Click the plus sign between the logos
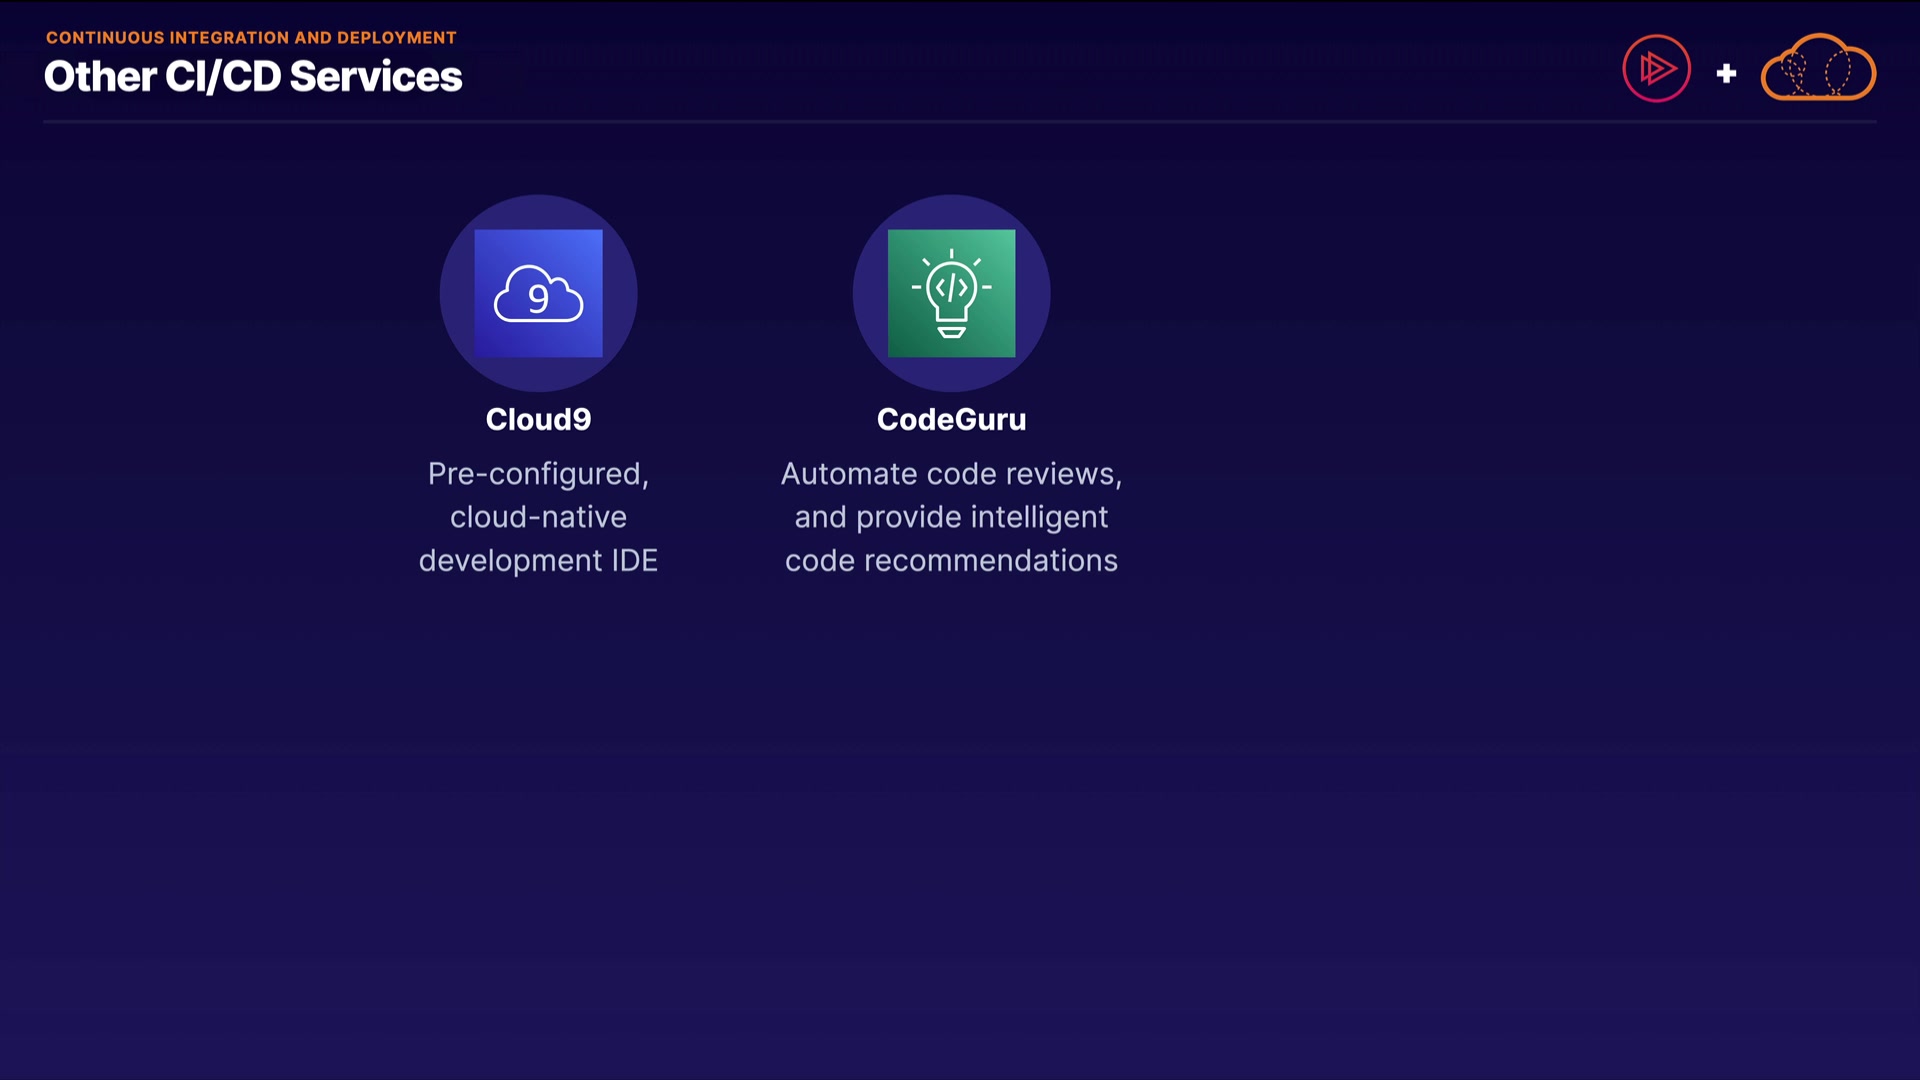This screenshot has height=1080, width=1920. (x=1726, y=73)
